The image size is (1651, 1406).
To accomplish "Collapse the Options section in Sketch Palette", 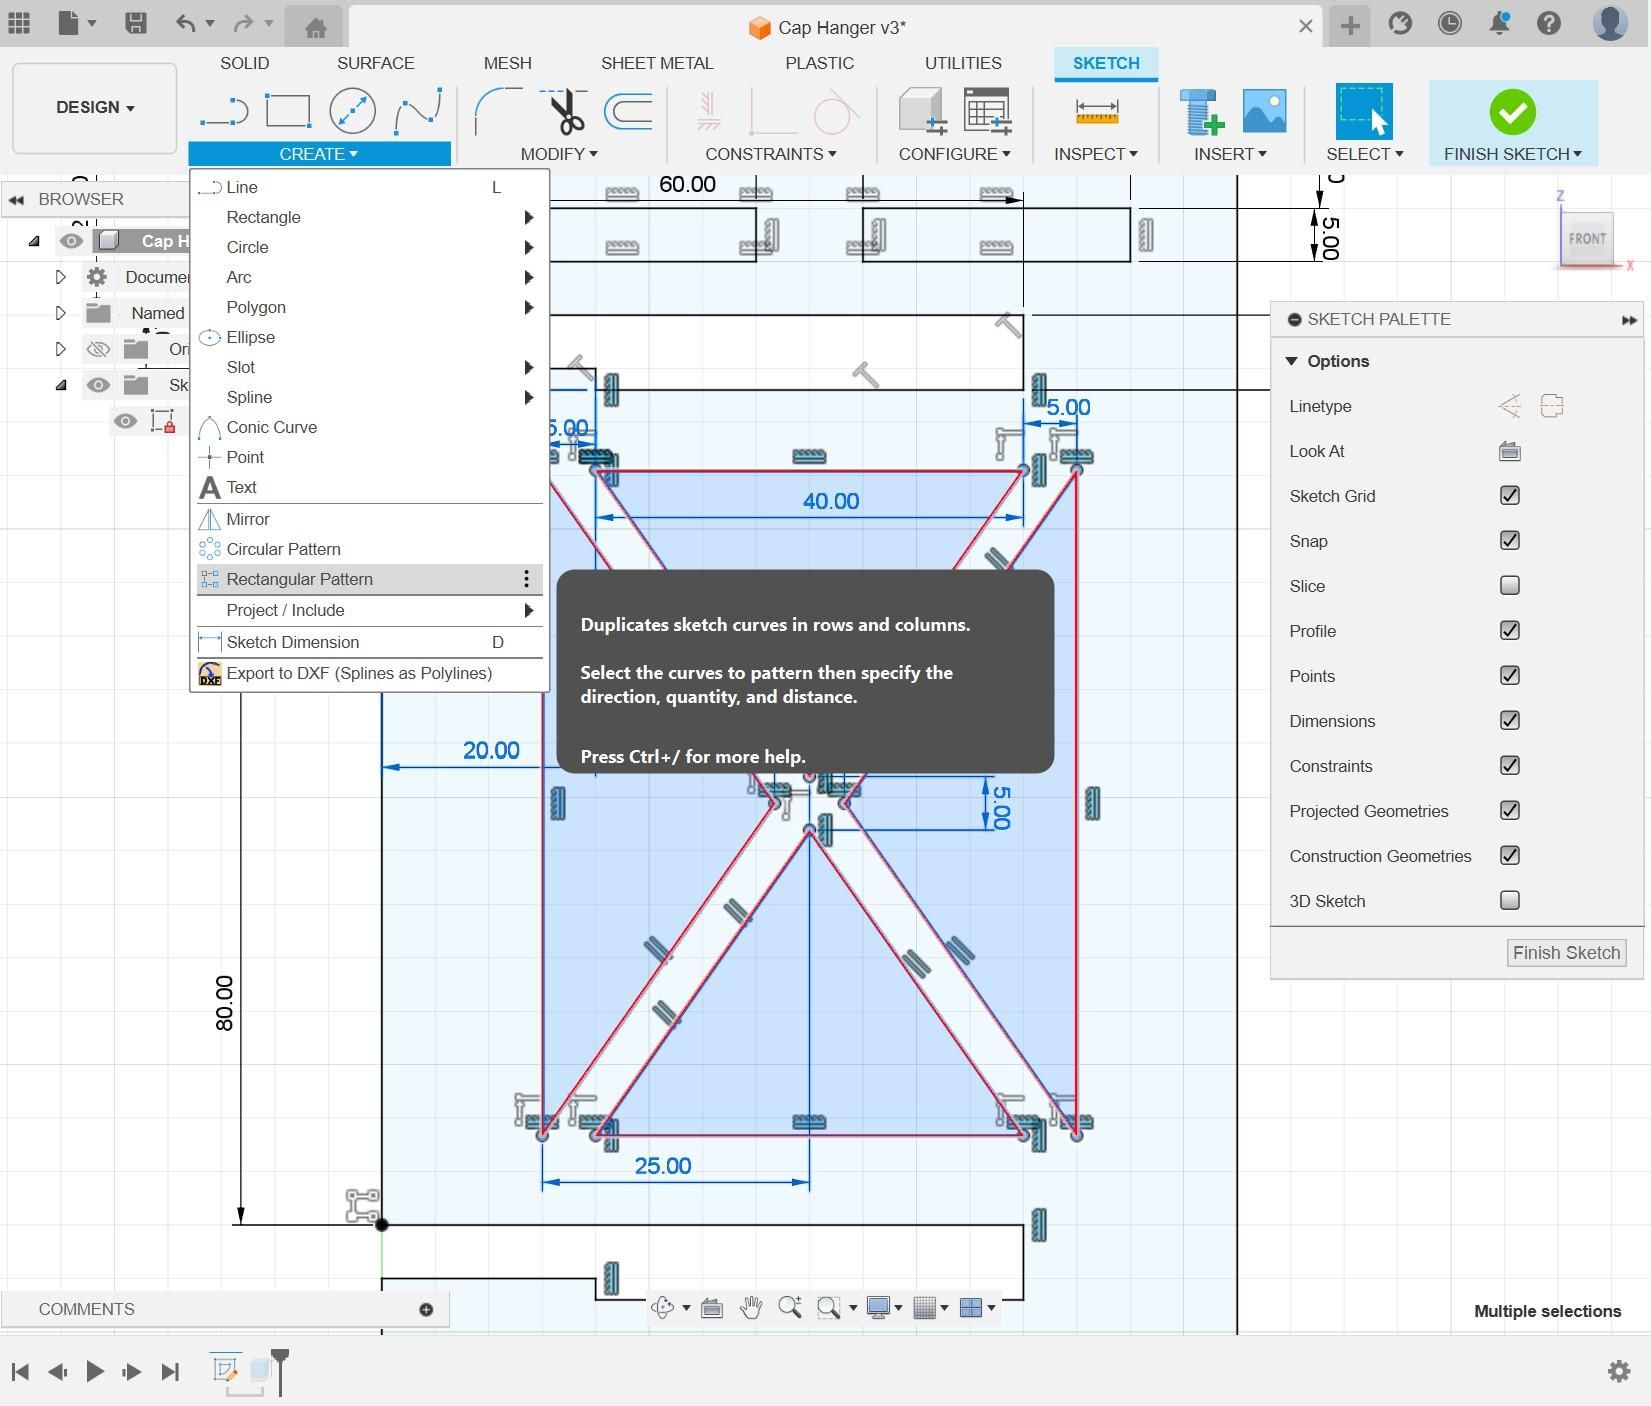I will click(x=1291, y=361).
